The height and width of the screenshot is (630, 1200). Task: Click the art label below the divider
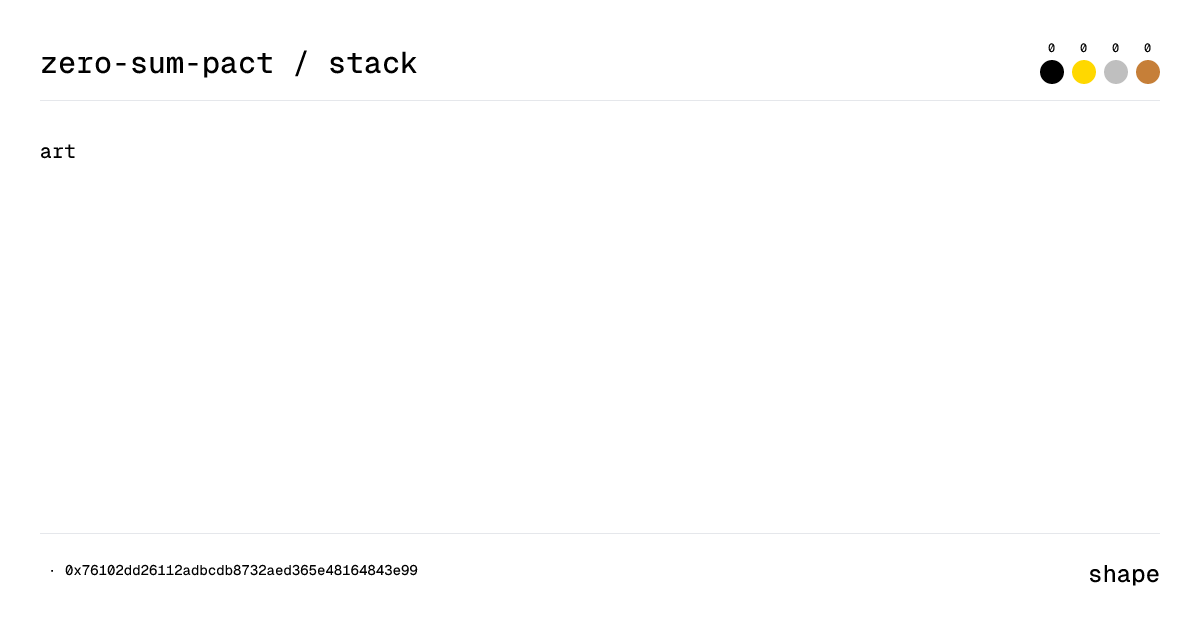(x=57, y=152)
